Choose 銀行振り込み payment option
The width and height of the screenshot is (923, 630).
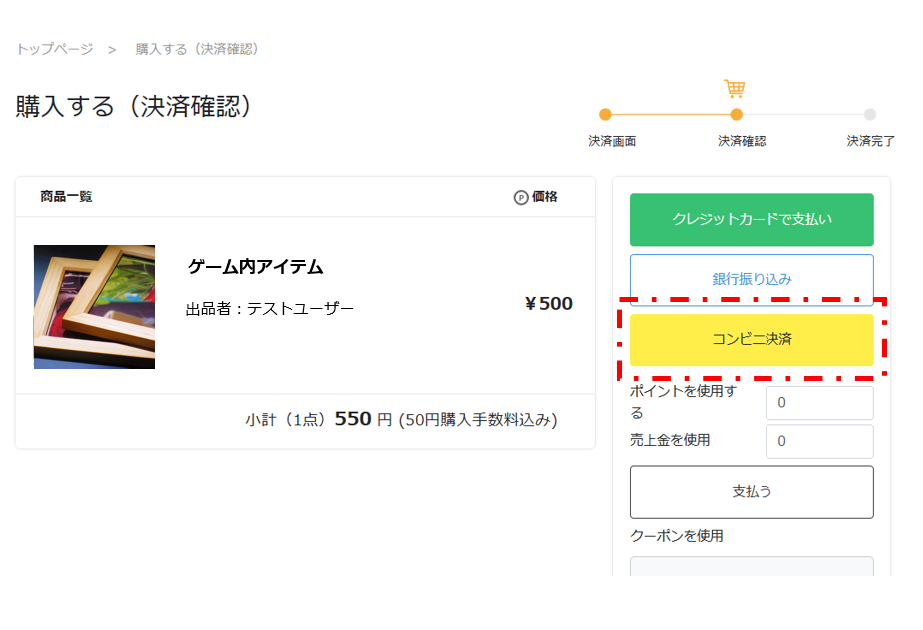[x=751, y=279]
